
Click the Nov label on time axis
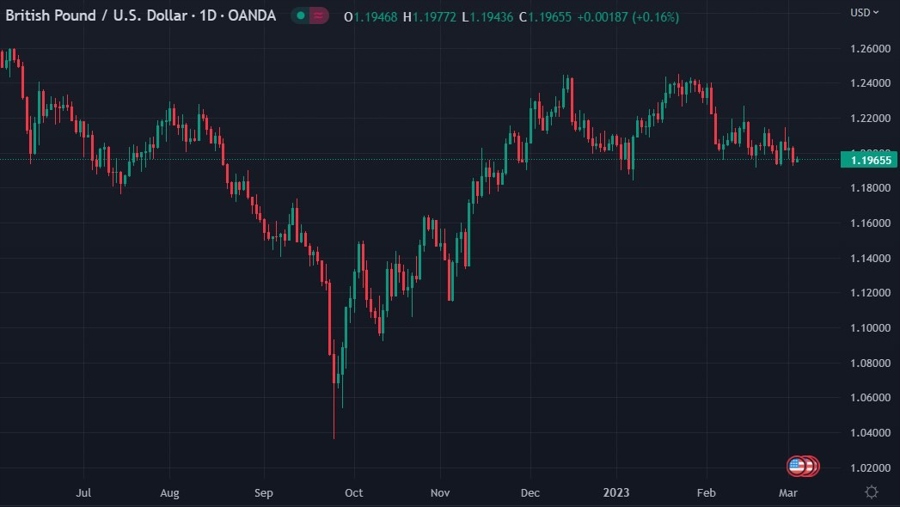440,493
